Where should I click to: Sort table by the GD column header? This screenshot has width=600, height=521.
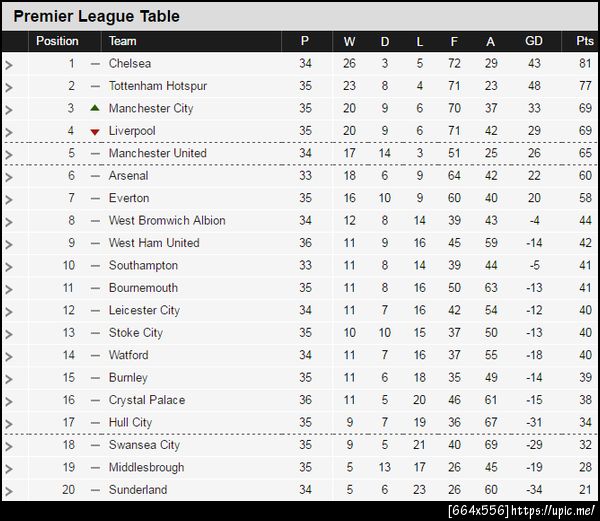(x=534, y=41)
